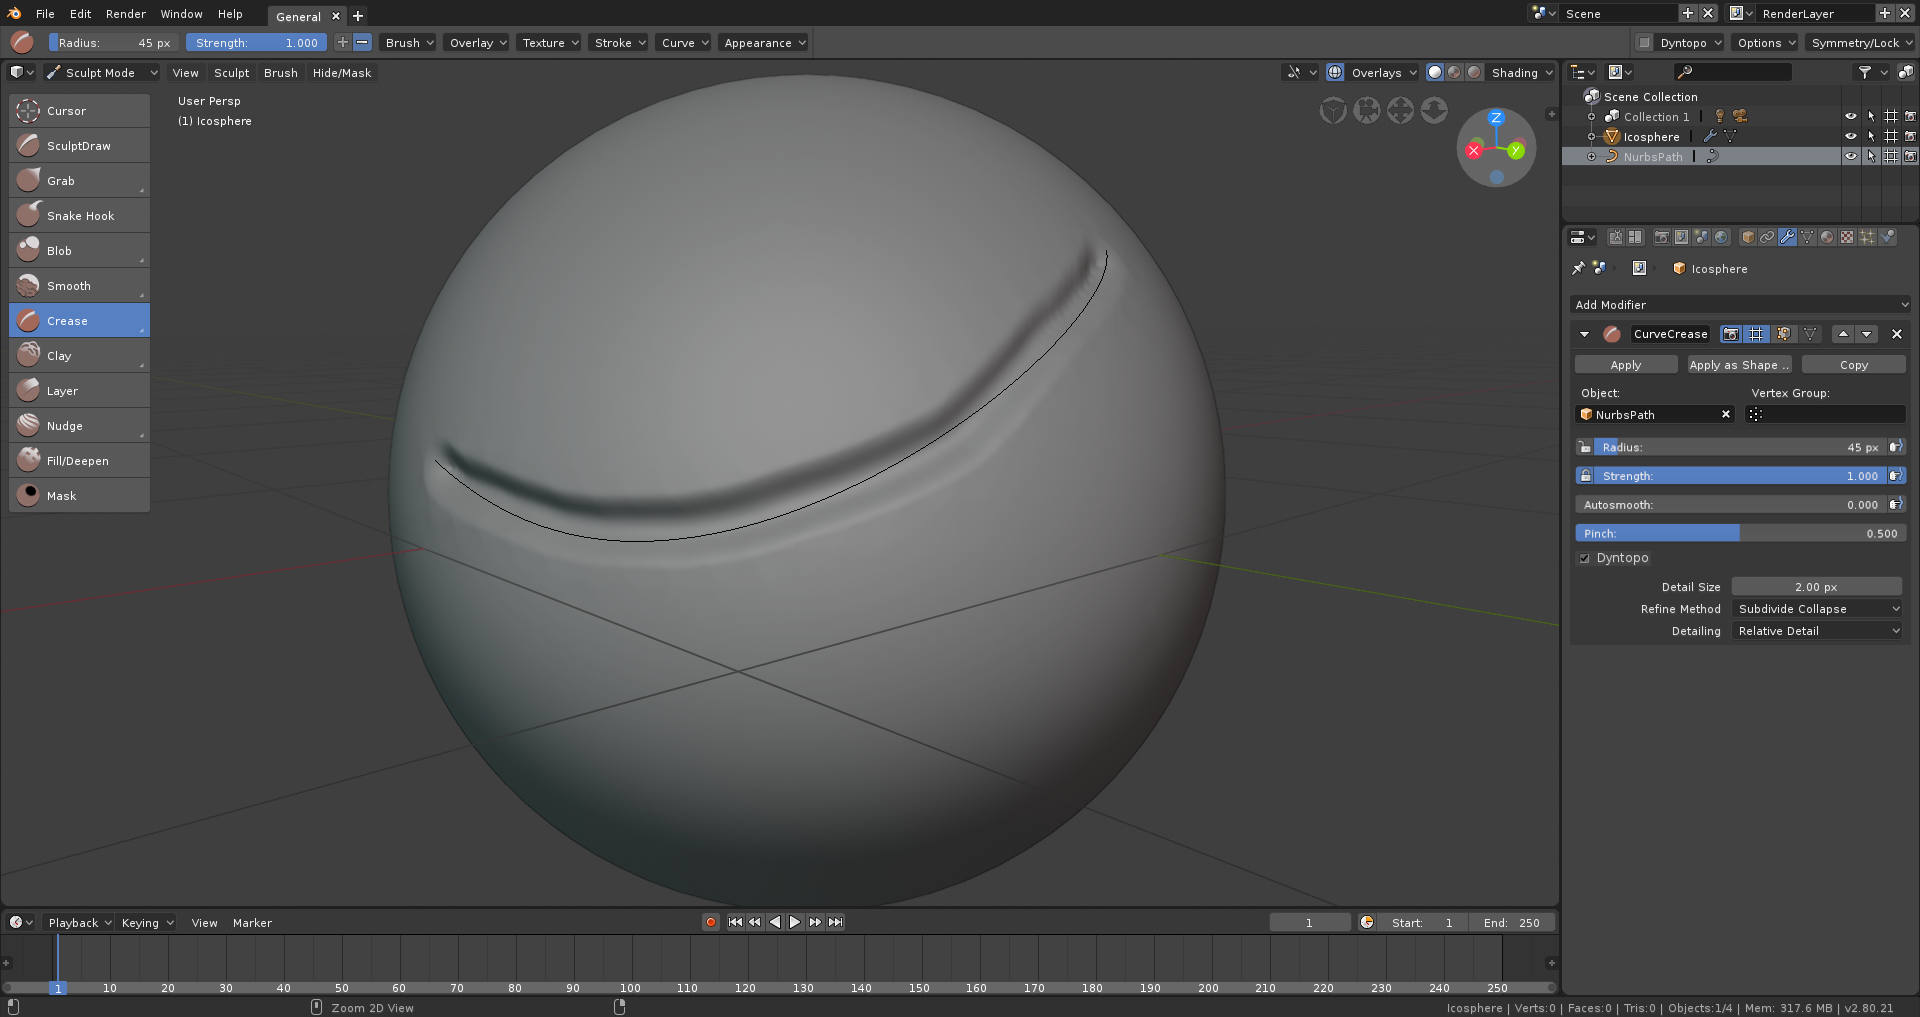Select the SculptDraw brush tool
The width and height of the screenshot is (1920, 1017).
coord(79,146)
